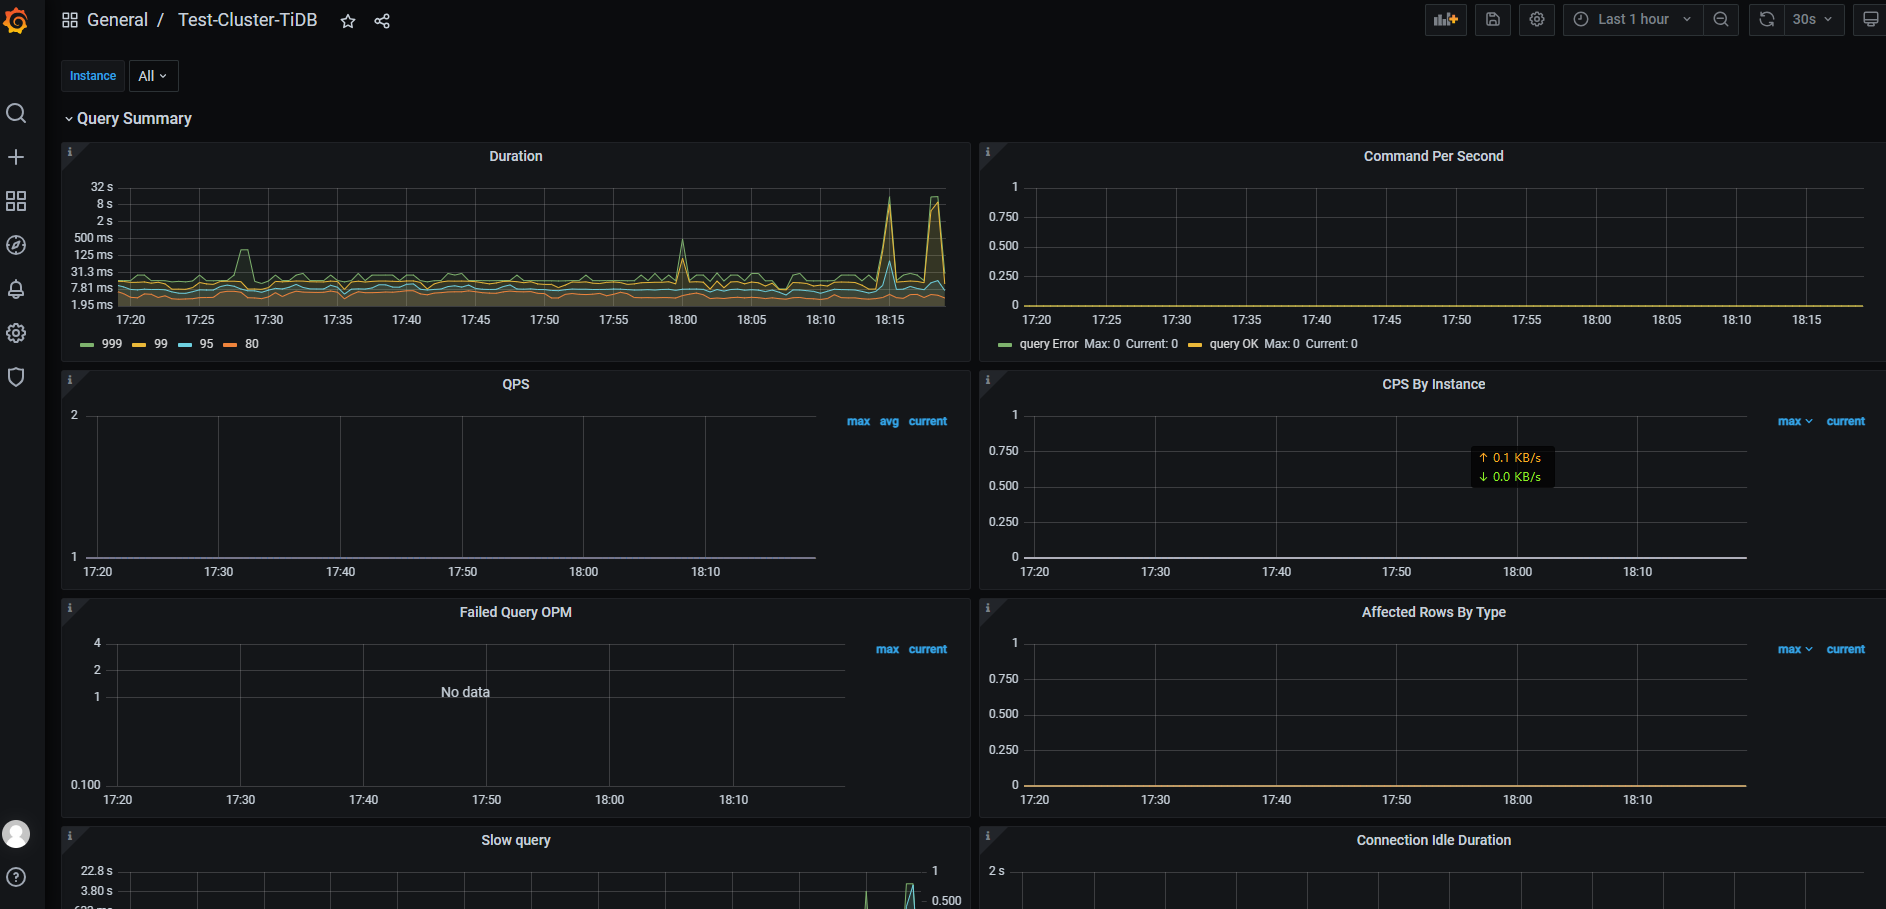
Task: Sort QPS legend by avg column
Action: (x=889, y=422)
